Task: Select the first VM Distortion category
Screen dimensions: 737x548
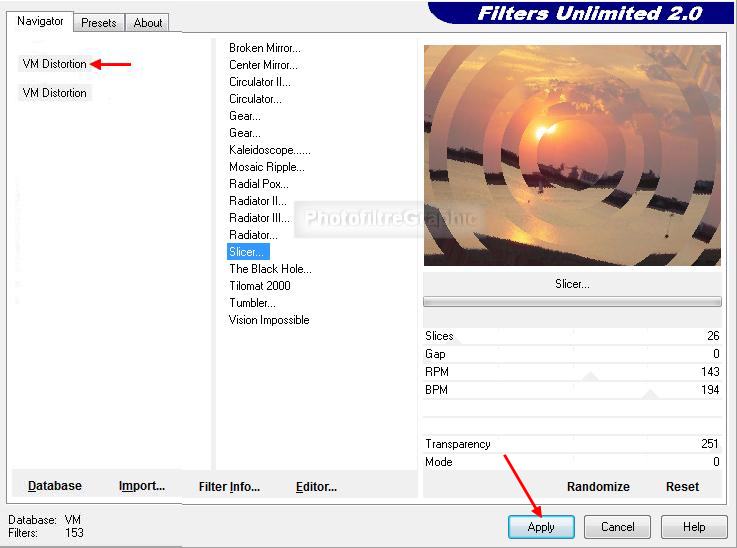Action: [x=55, y=64]
